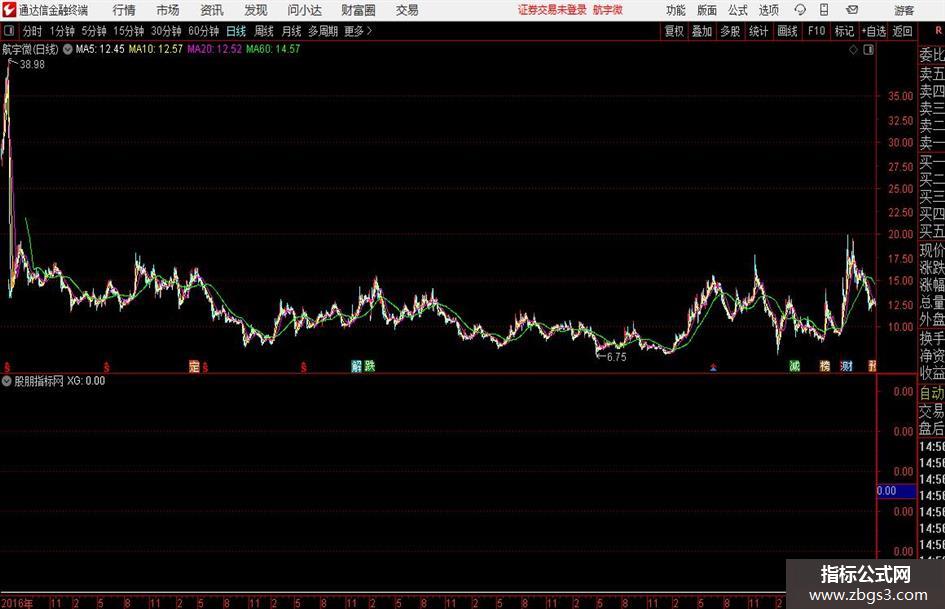The image size is (945, 609).
Task: Open settings circle beside 股朋指标网 indicator
Action: tap(7, 381)
